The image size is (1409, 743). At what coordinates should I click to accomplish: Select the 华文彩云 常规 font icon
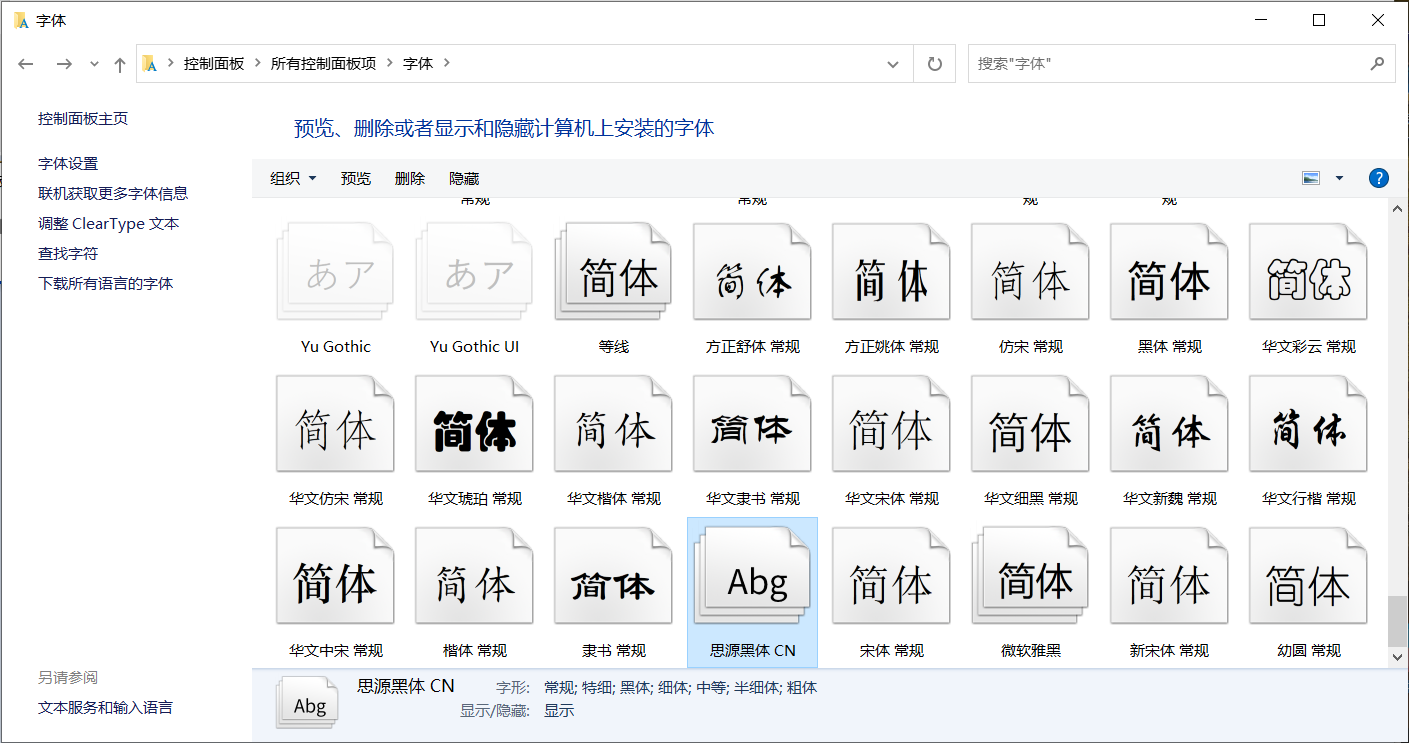pyautogui.click(x=1308, y=272)
